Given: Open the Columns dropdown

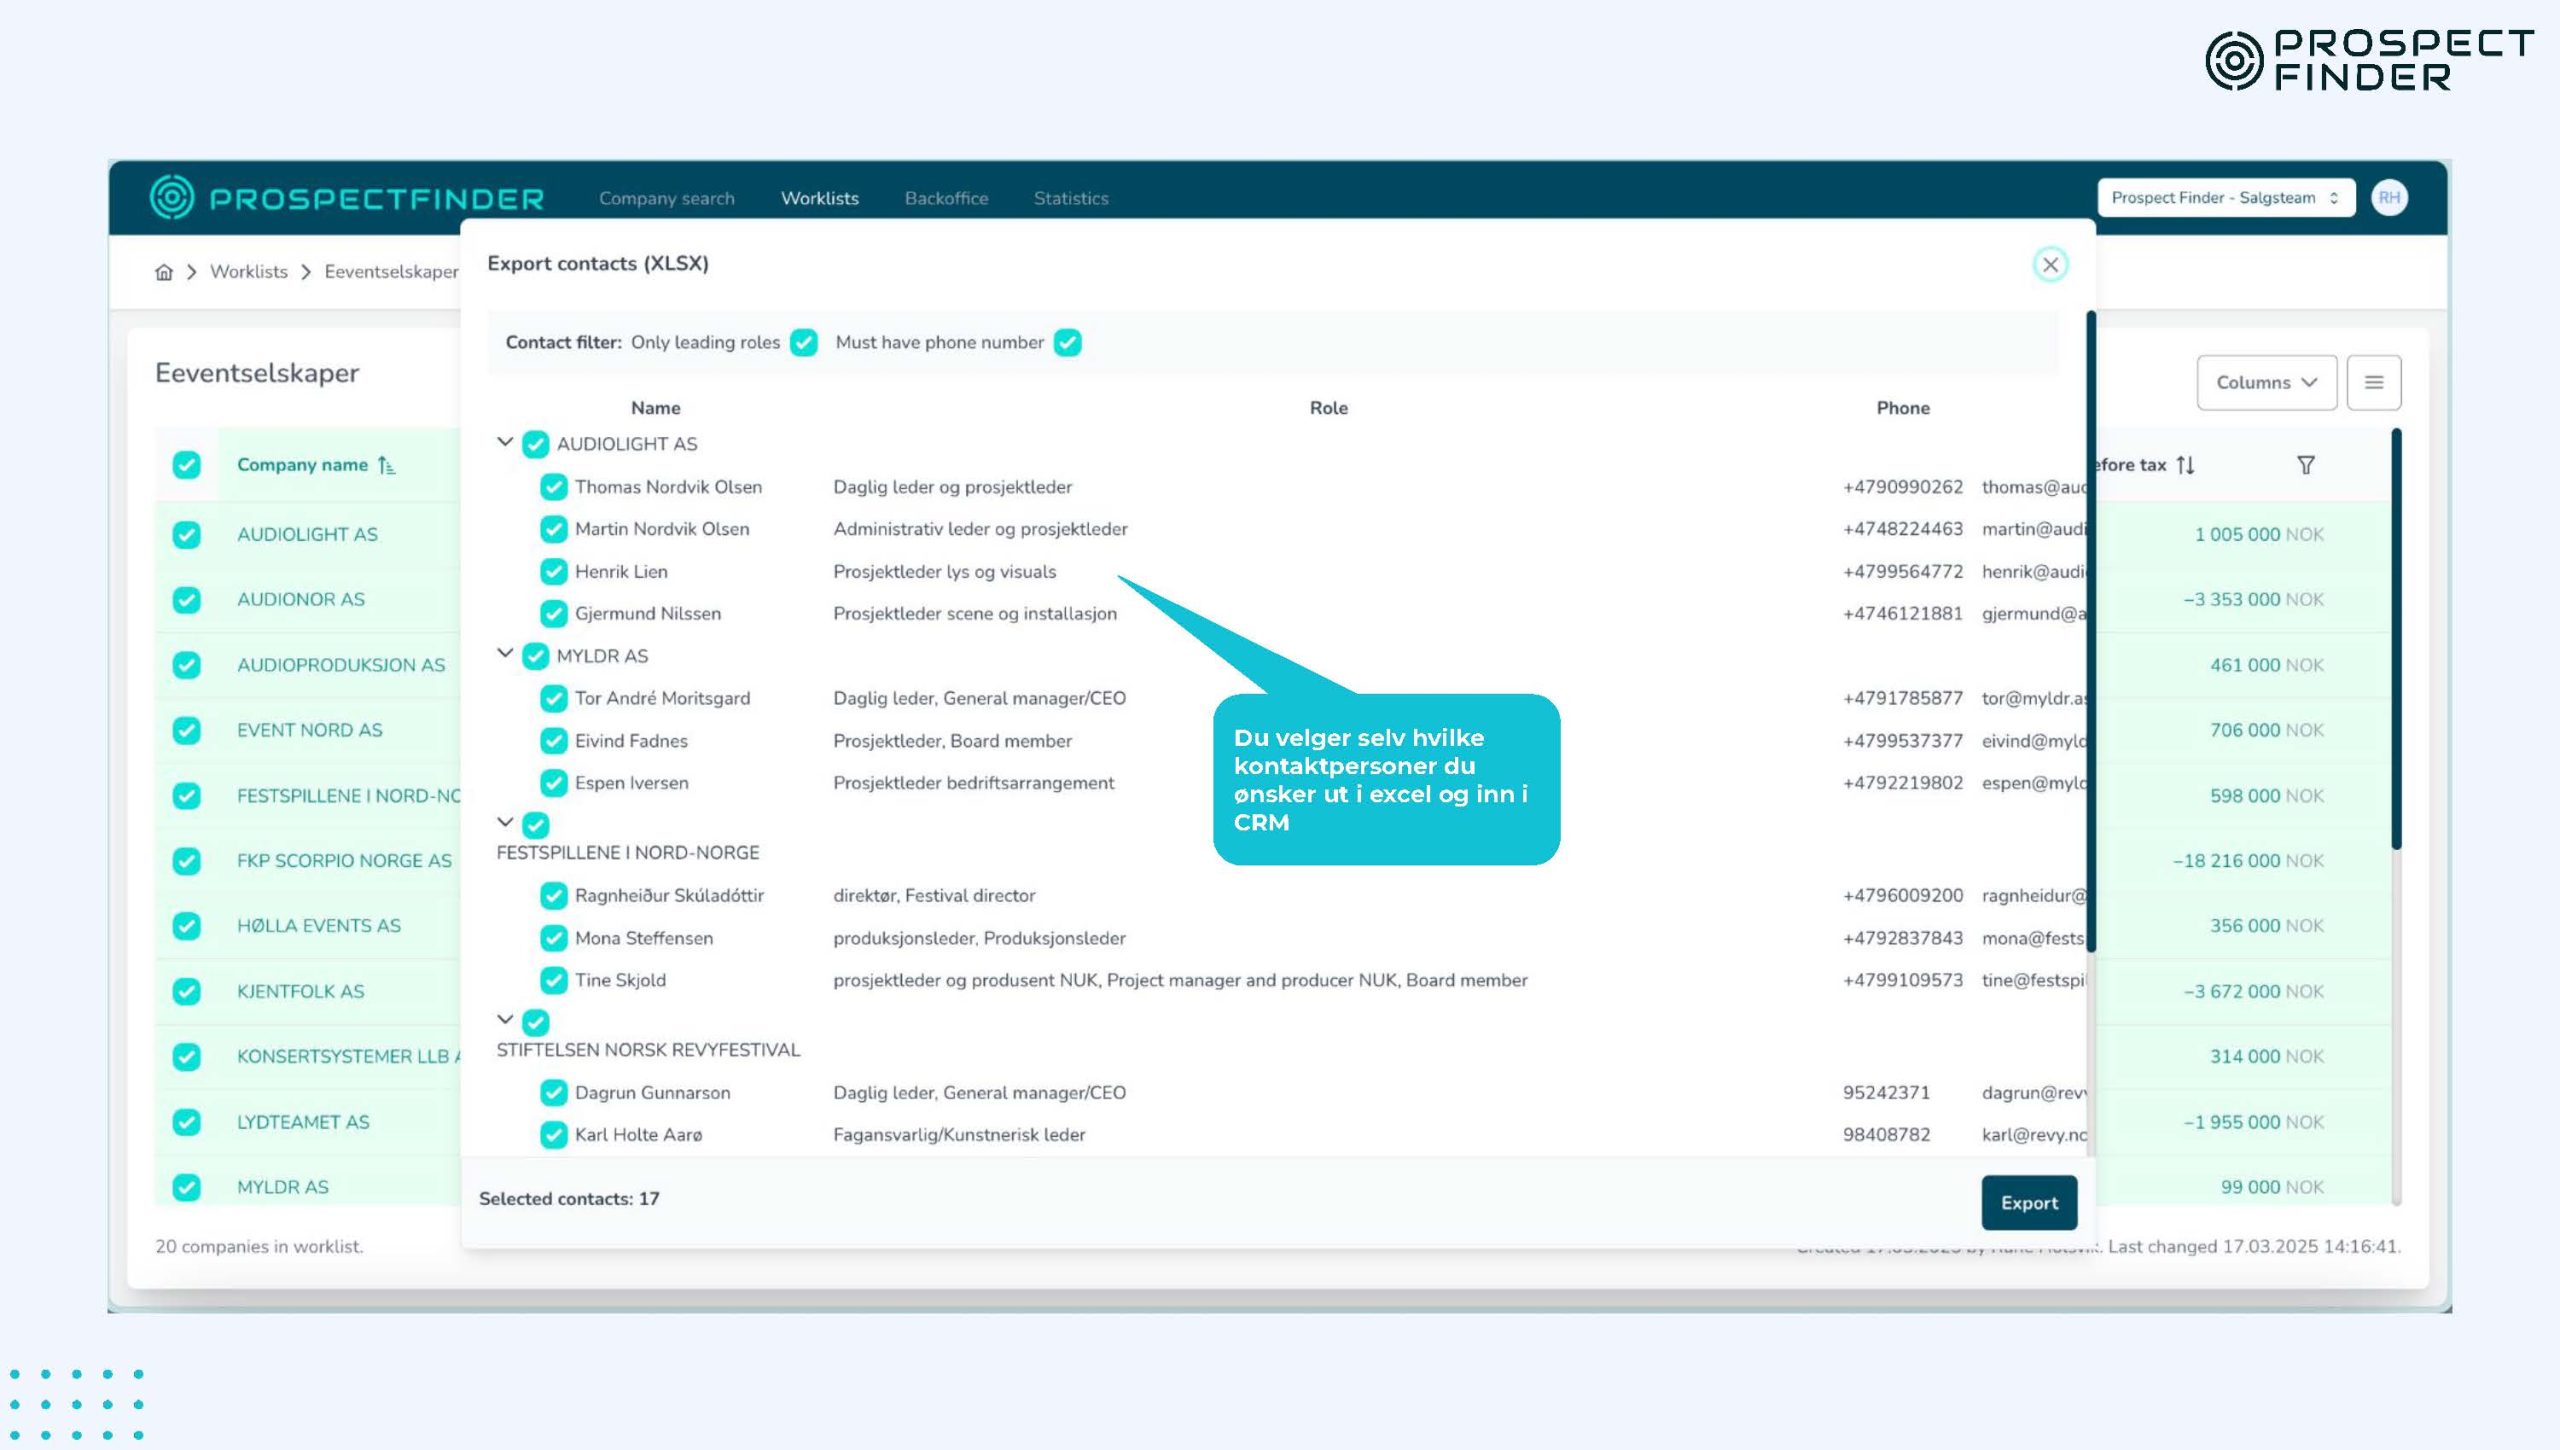Looking at the screenshot, I should (2266, 383).
